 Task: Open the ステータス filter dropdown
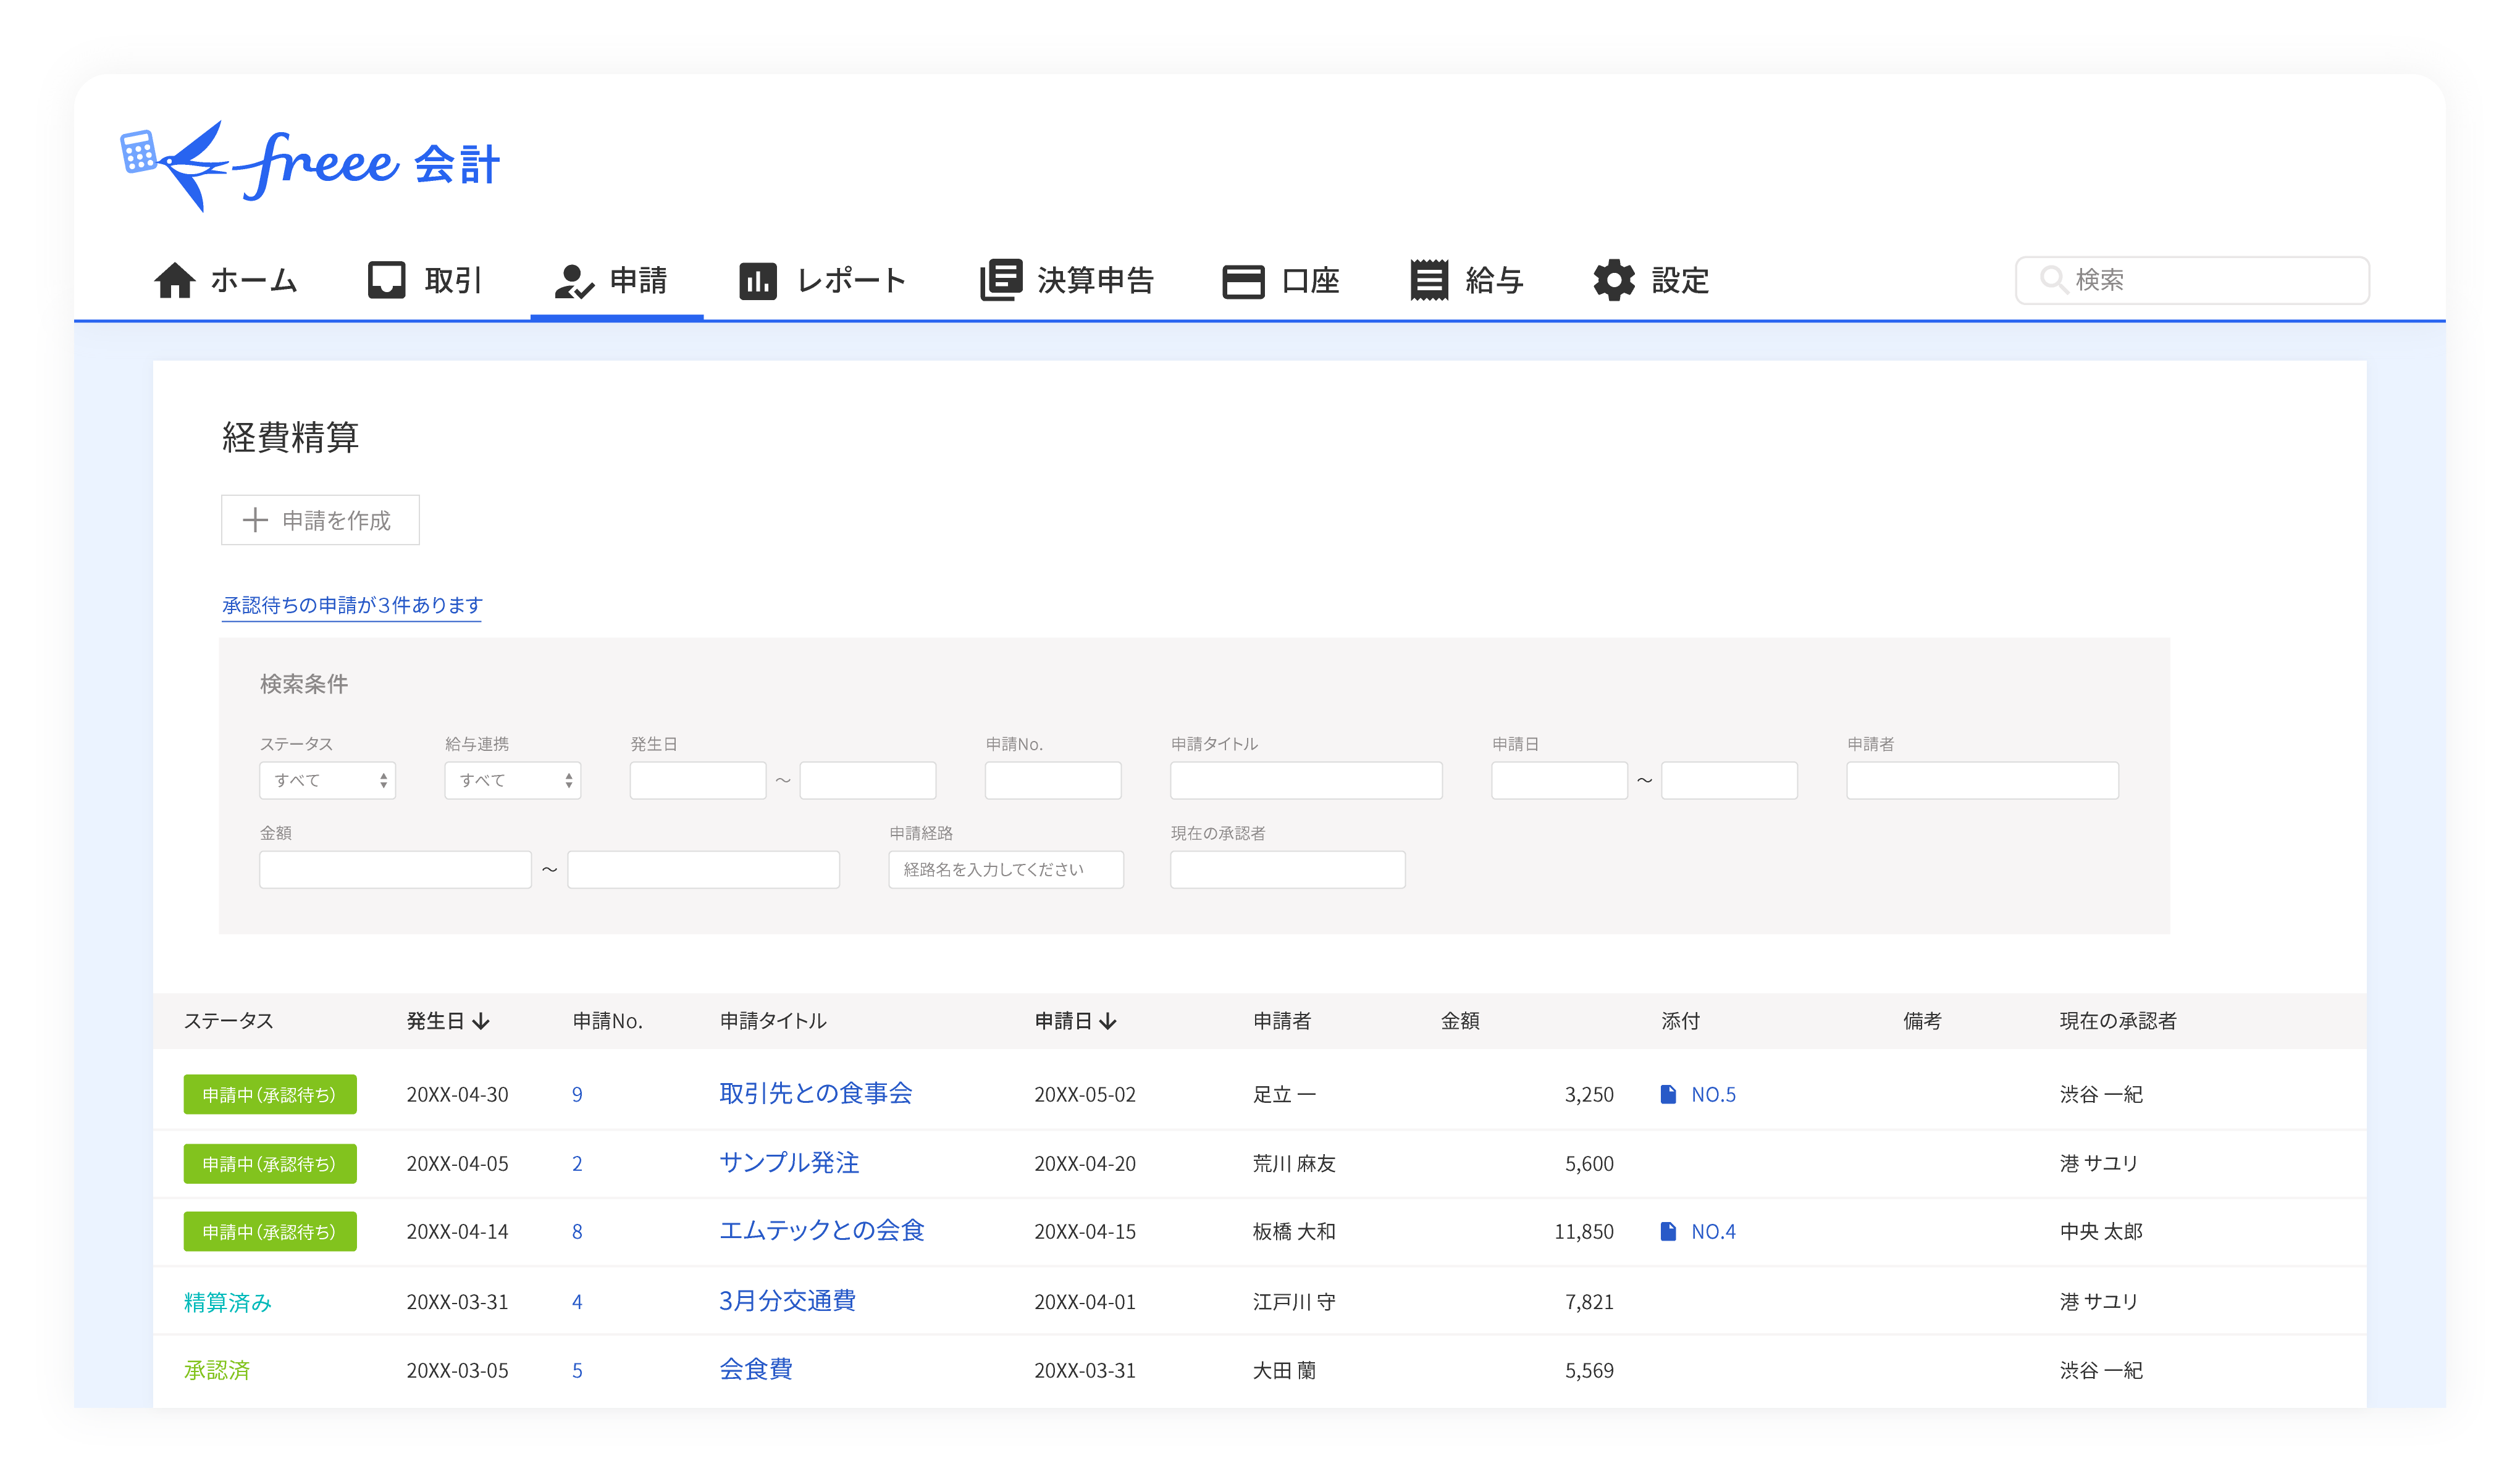point(327,780)
